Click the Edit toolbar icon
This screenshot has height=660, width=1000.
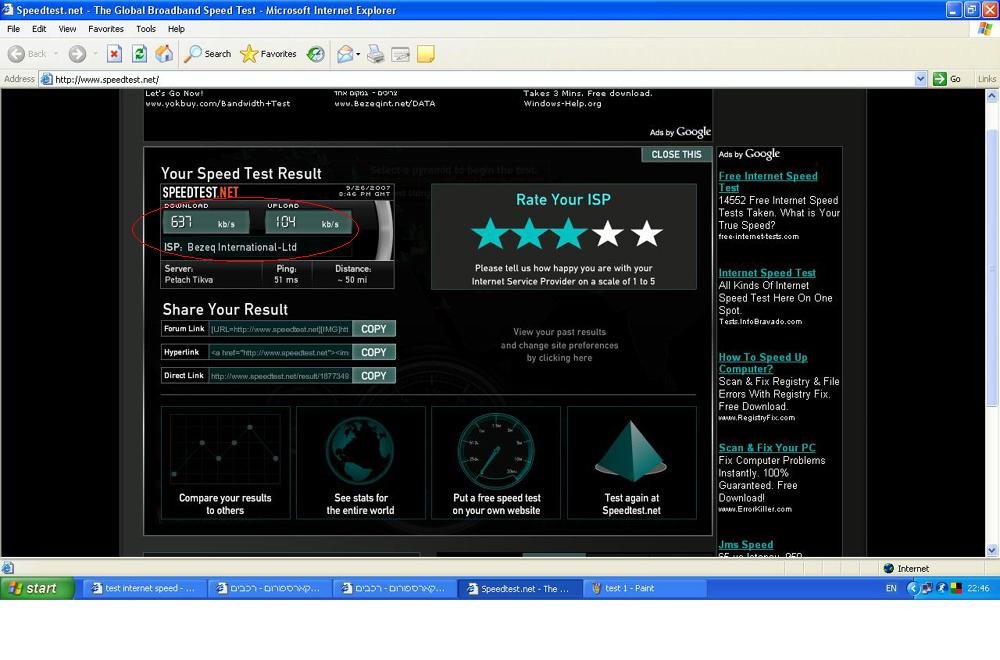(401, 54)
